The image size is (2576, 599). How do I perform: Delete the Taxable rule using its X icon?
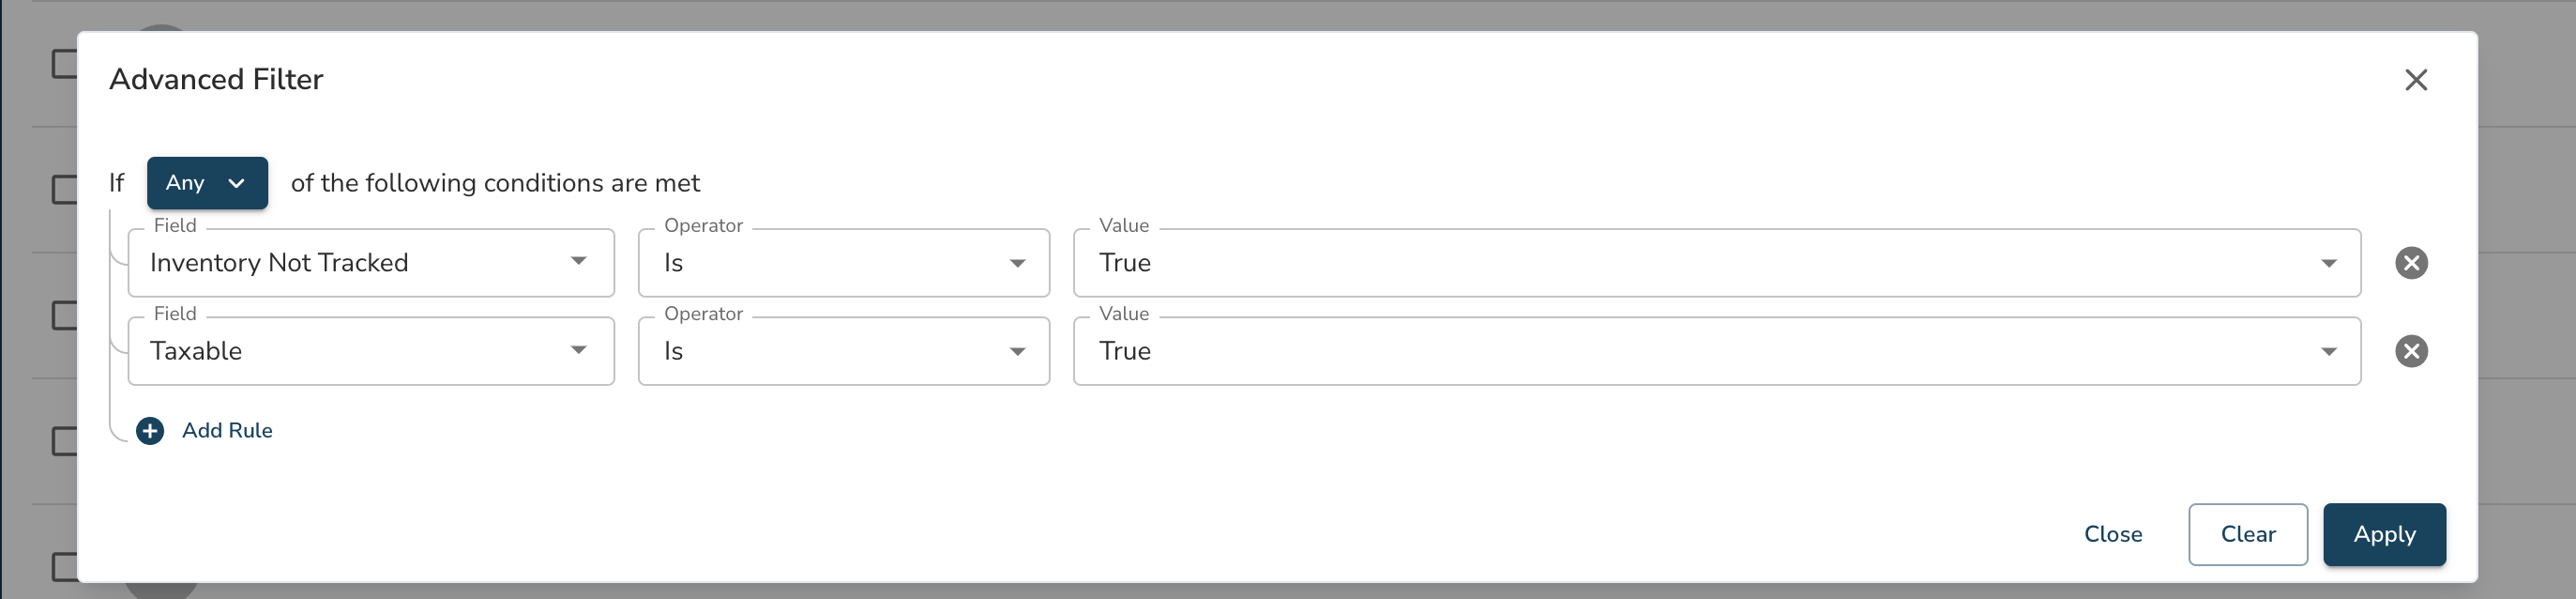[x=2411, y=351]
